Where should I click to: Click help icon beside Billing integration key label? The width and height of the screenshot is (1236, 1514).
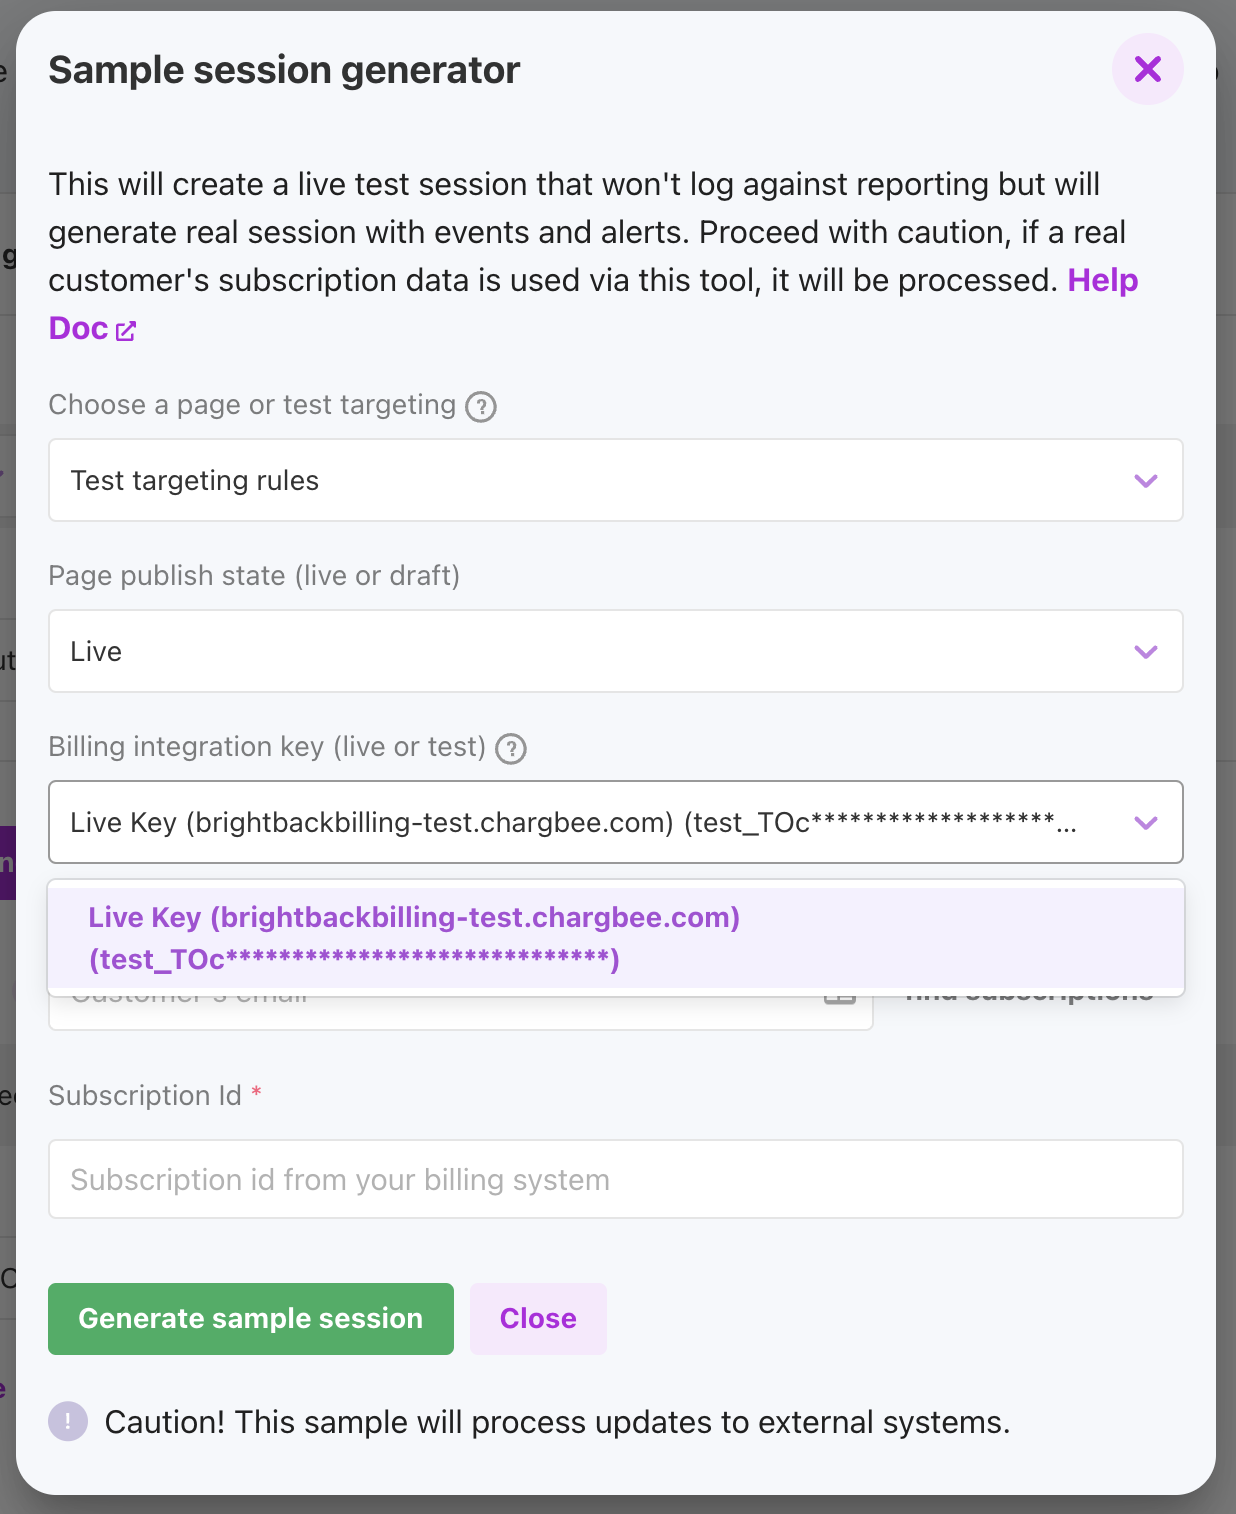pyautogui.click(x=511, y=749)
